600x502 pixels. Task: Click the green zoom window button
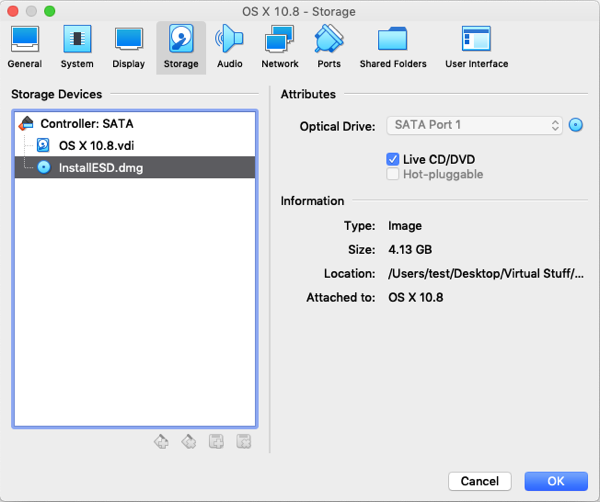coord(49,11)
